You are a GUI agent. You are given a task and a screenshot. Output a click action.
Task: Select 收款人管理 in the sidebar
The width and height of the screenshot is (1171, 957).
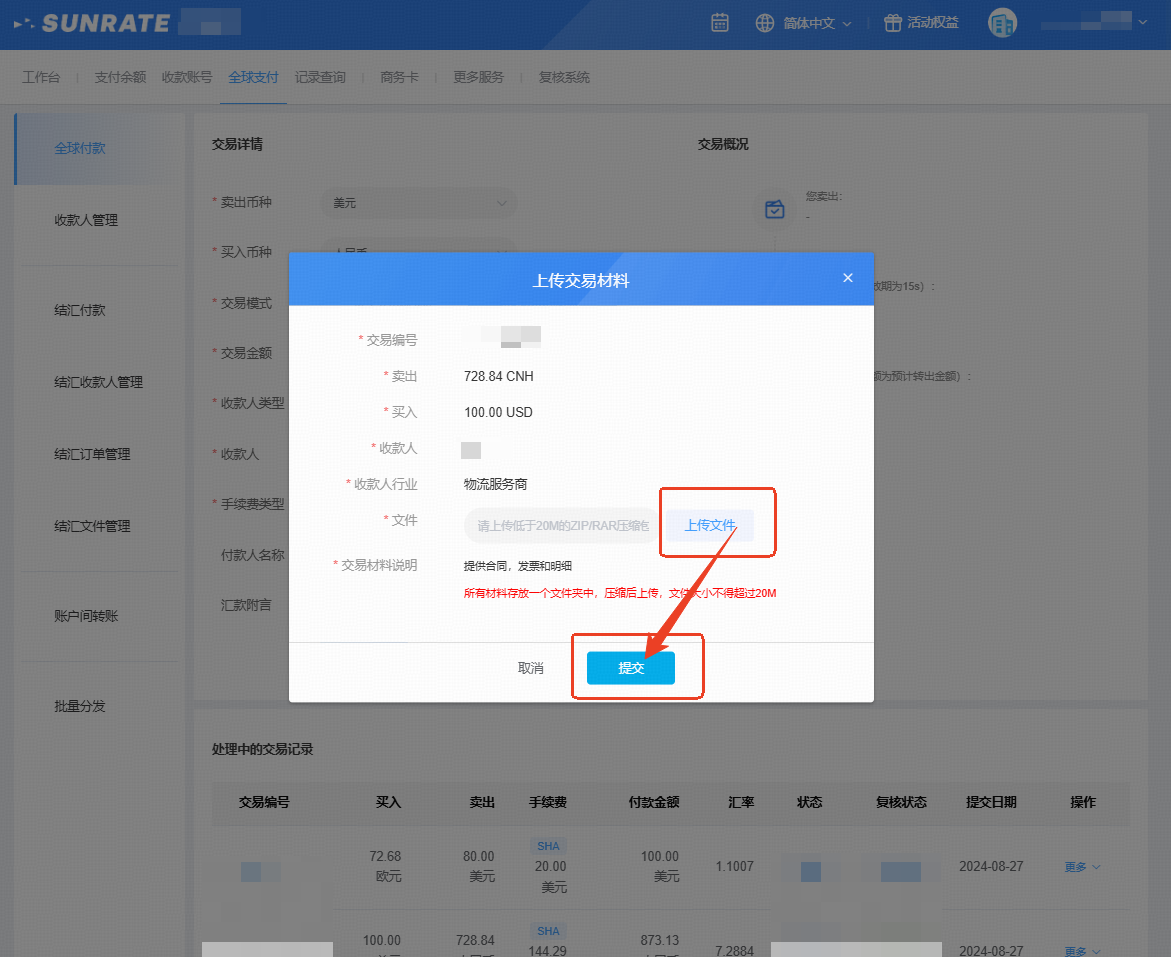pos(86,220)
